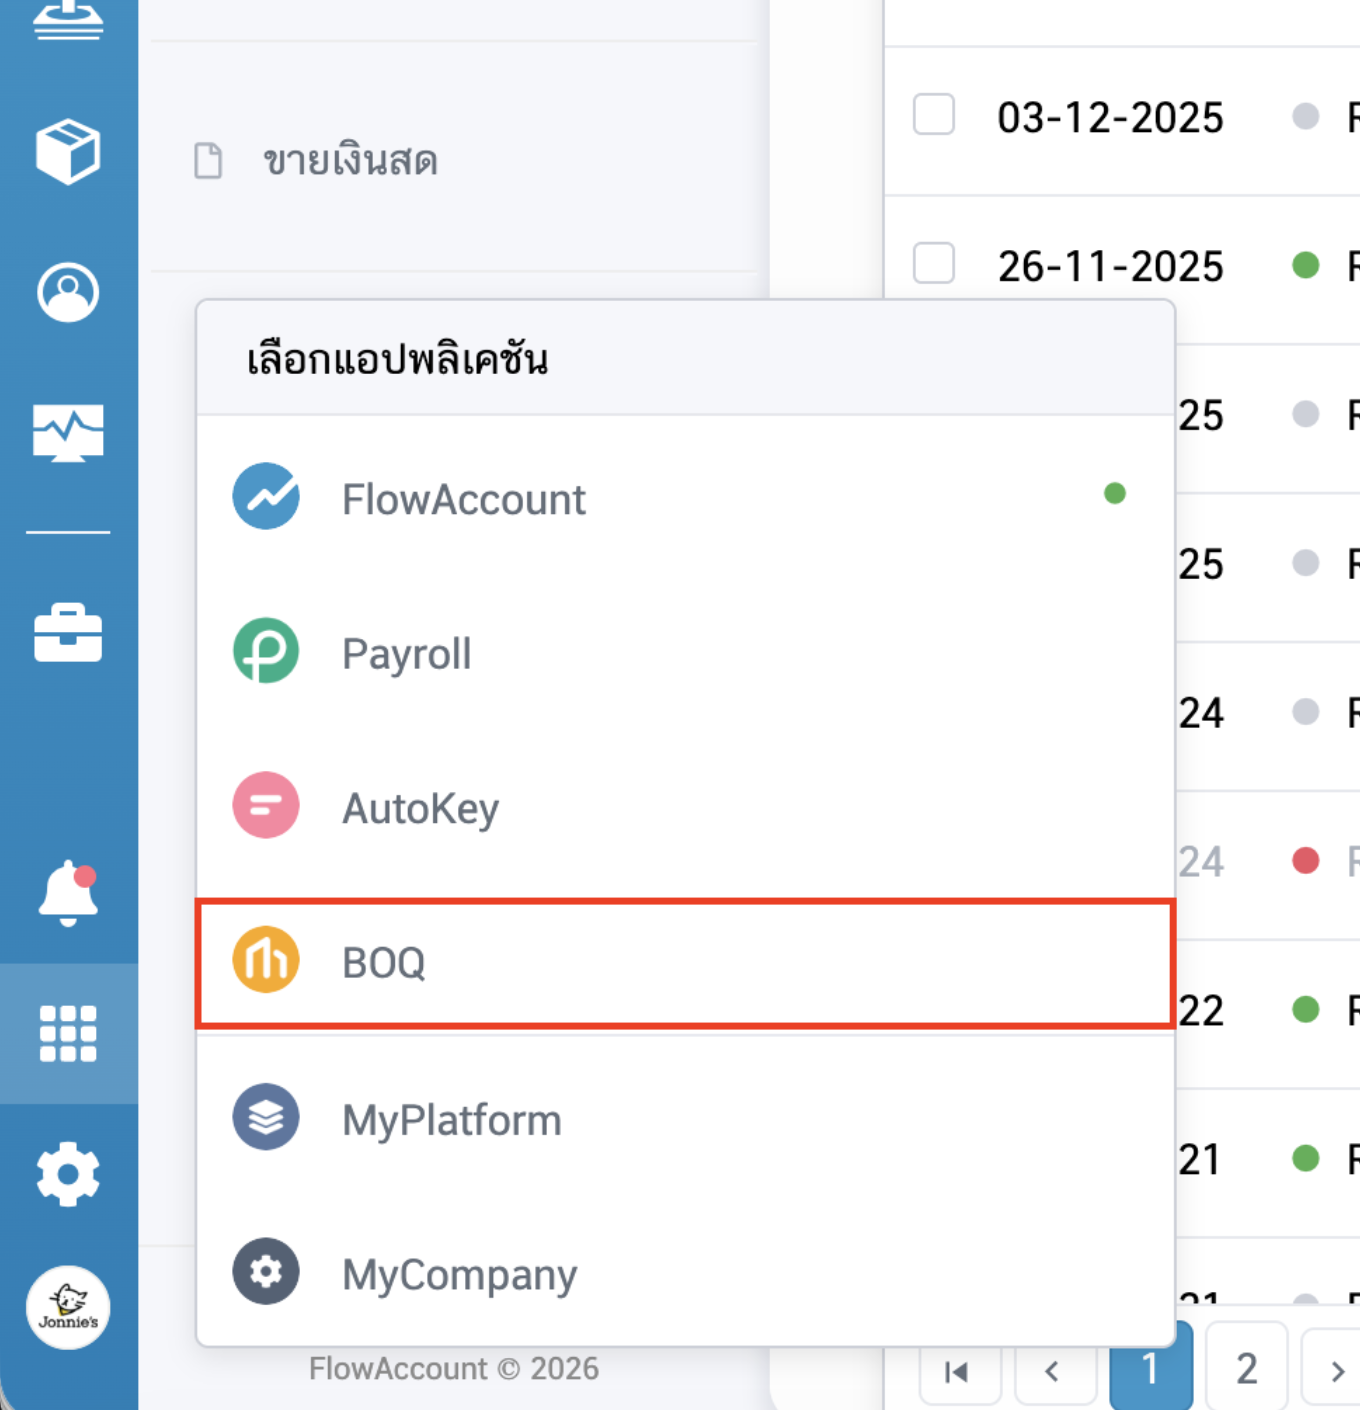The height and width of the screenshot is (1410, 1360).
Task: Click the document icon beside ขายเงินสด
Action: [208, 160]
